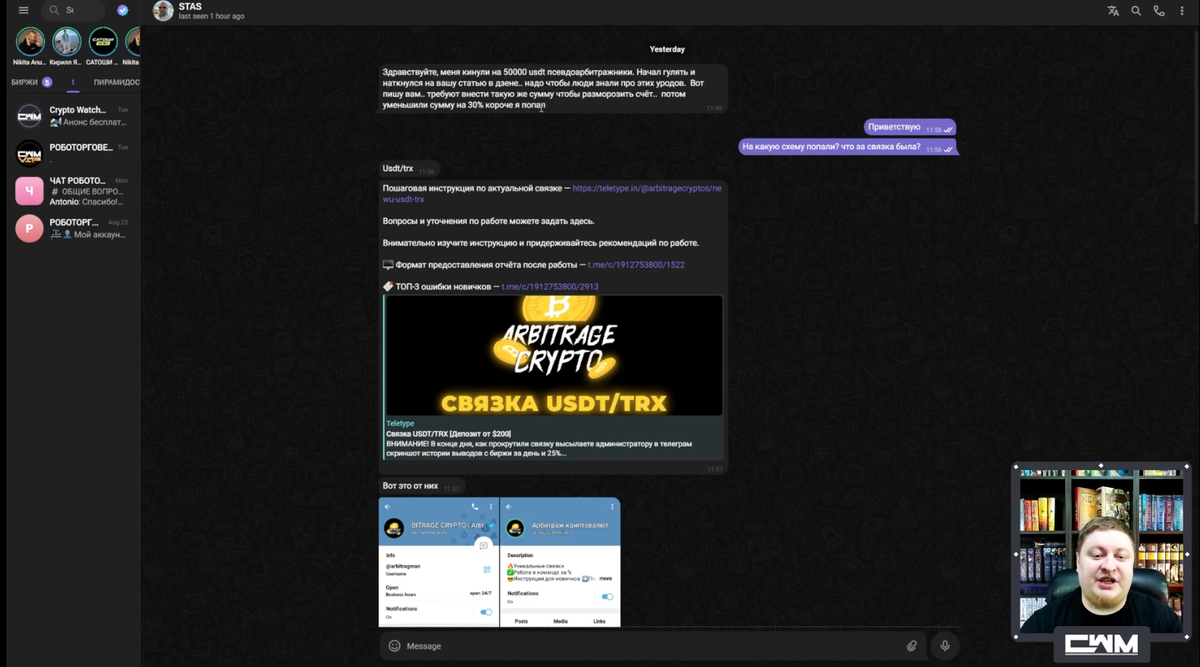
Task: Open link t.me/c/1912753800/2913
Action: 549,287
